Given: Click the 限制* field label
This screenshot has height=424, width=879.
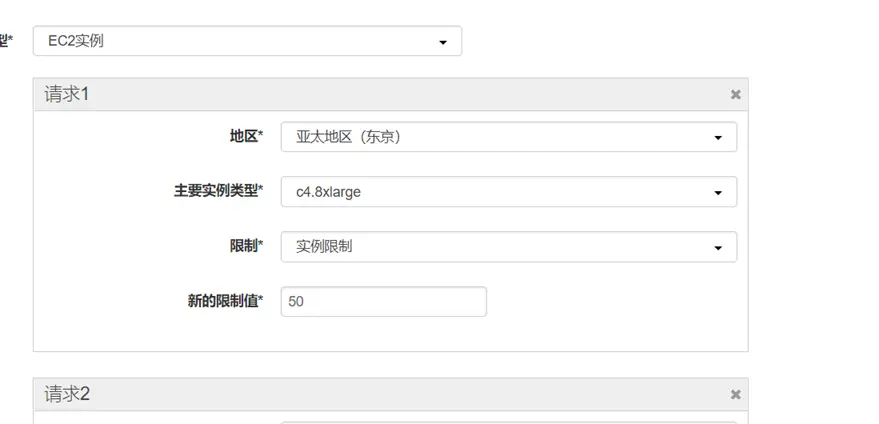Looking at the screenshot, I should click(x=247, y=246).
